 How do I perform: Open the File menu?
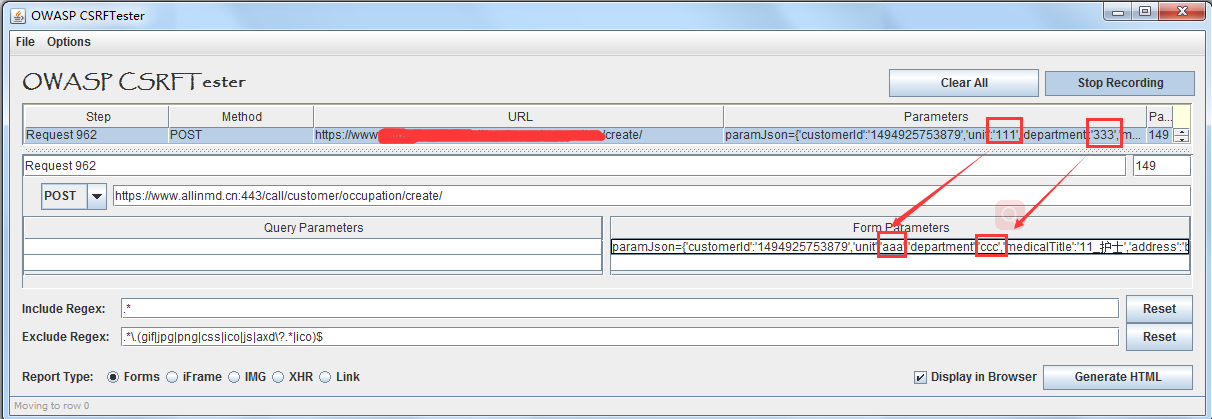[x=25, y=42]
